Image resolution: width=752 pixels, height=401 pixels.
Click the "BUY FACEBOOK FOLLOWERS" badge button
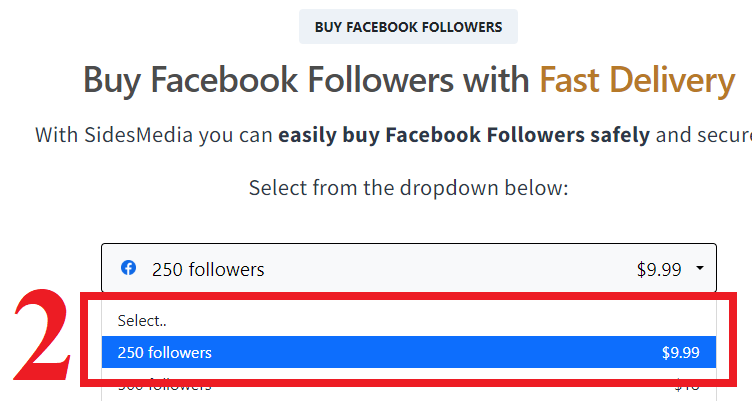(x=408, y=27)
